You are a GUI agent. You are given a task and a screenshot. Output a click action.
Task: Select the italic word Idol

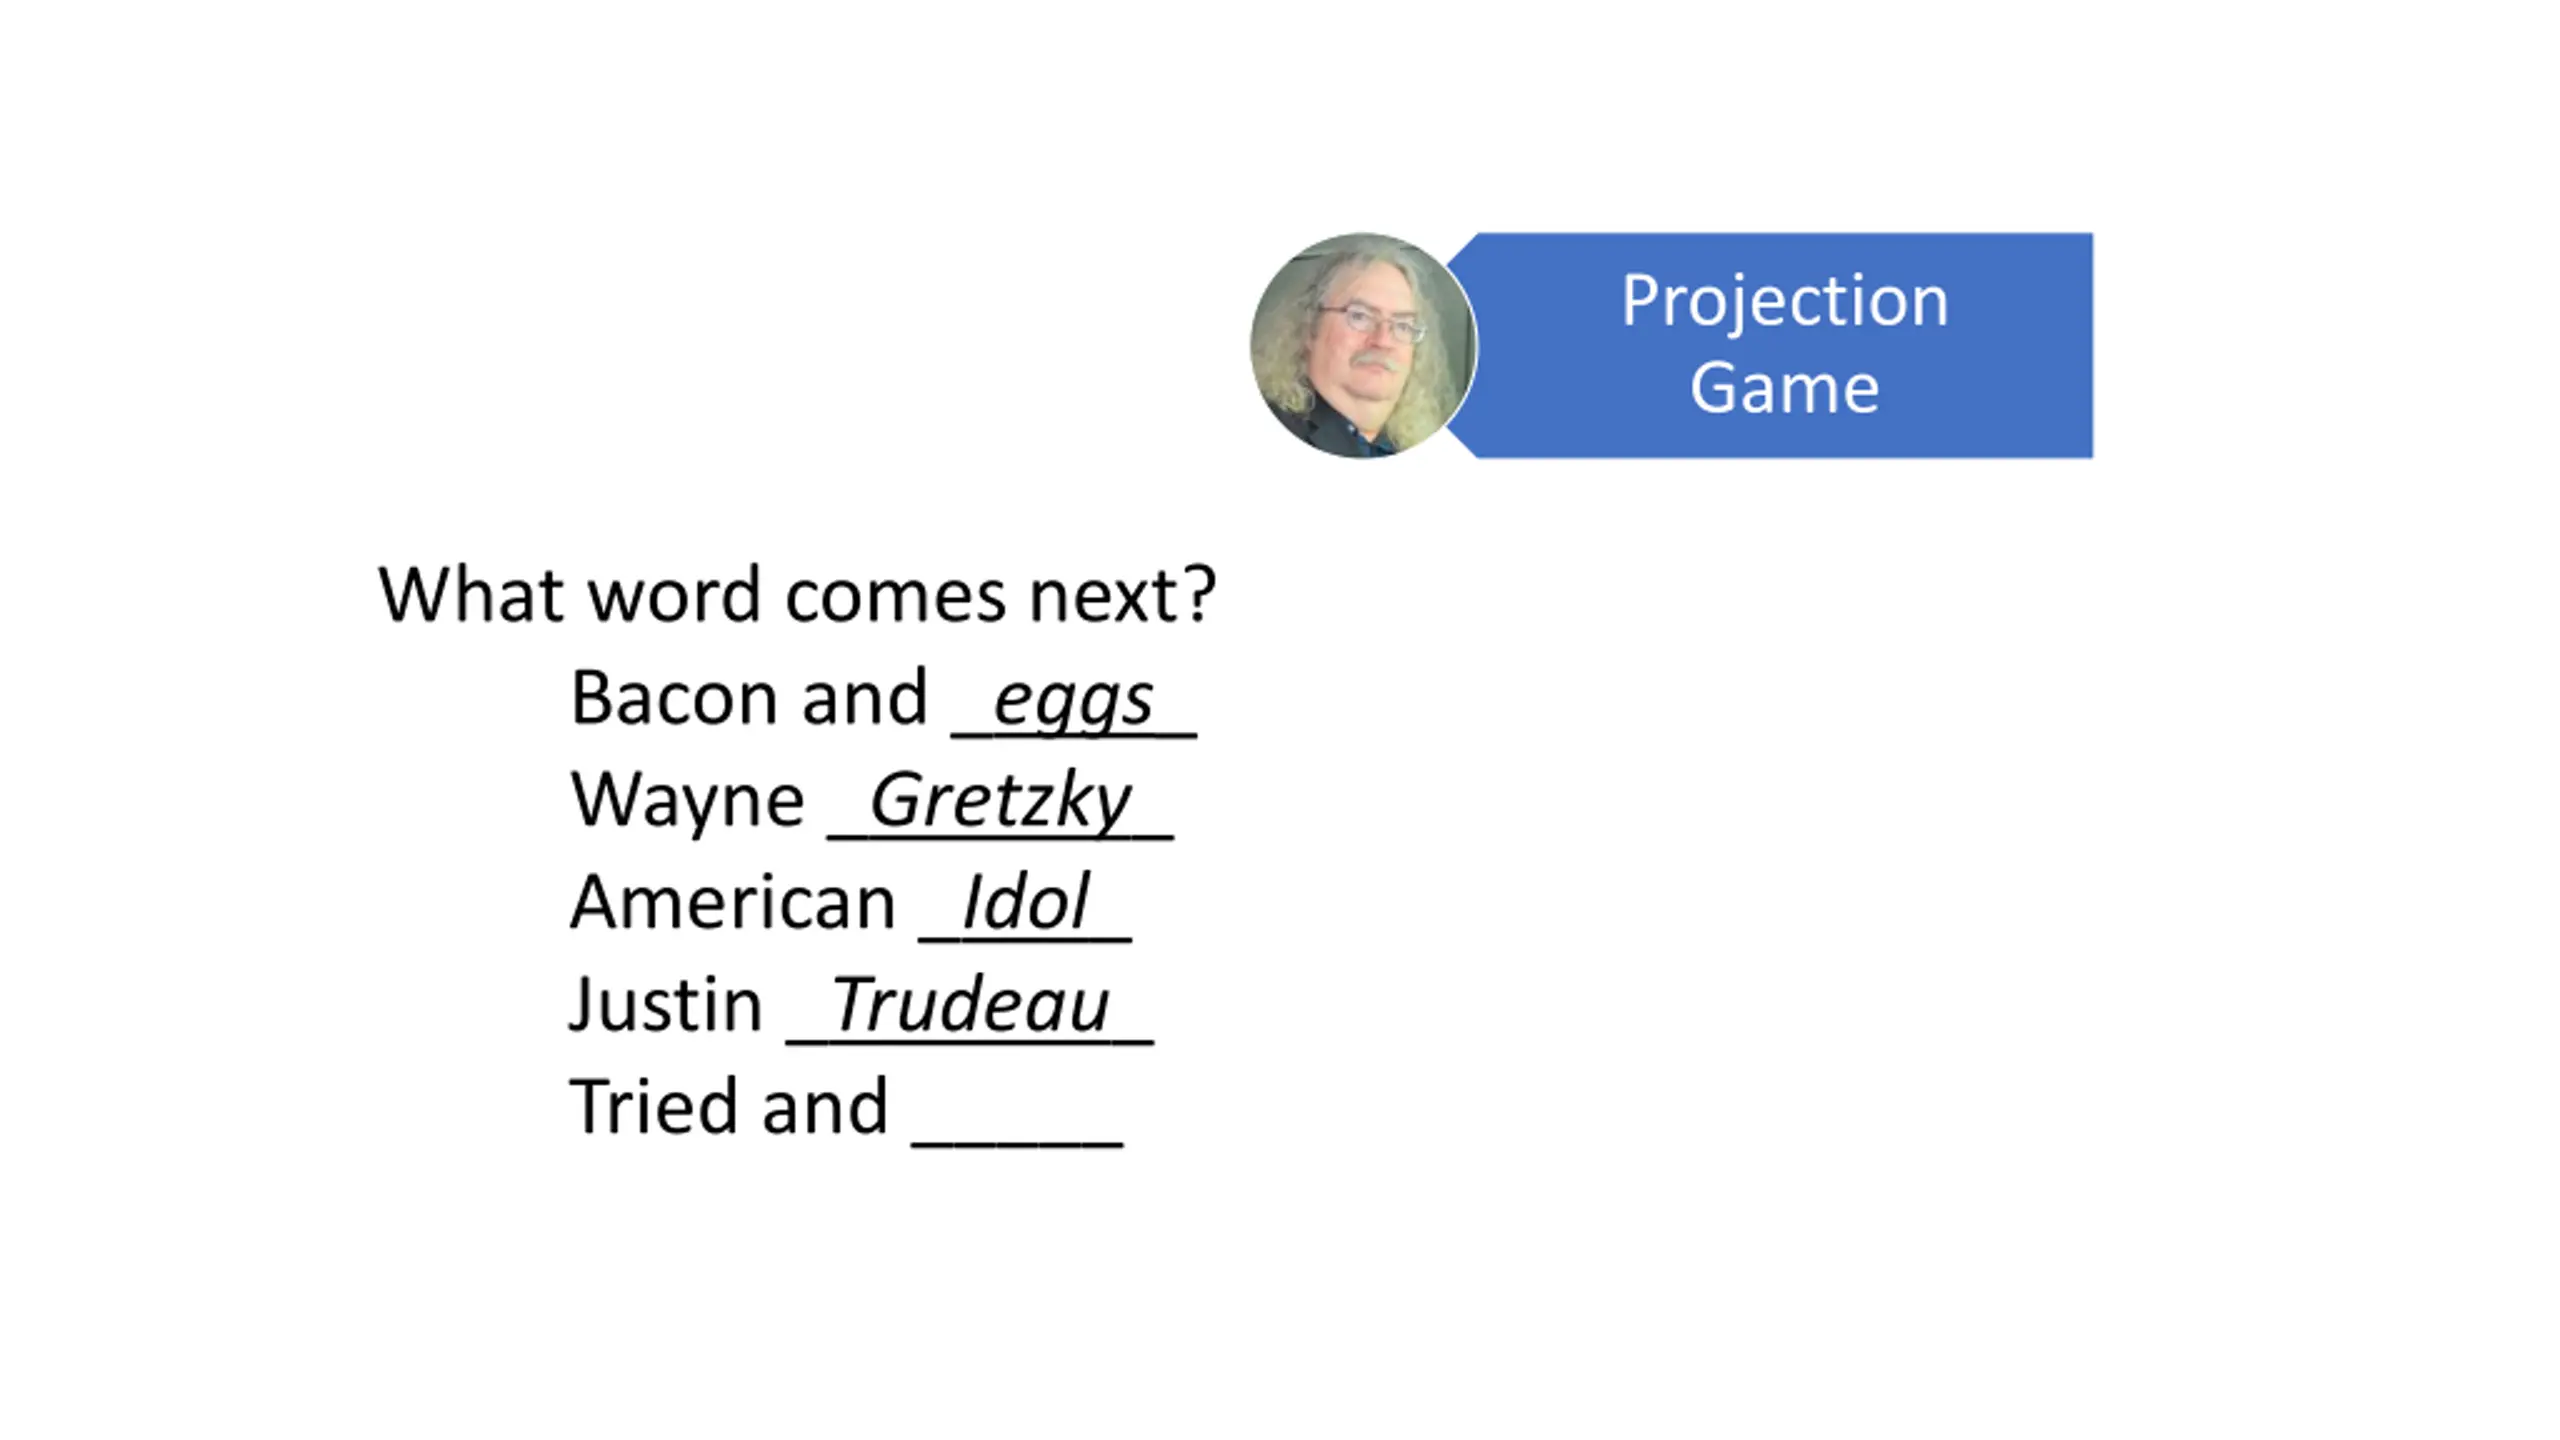coord(1025,902)
